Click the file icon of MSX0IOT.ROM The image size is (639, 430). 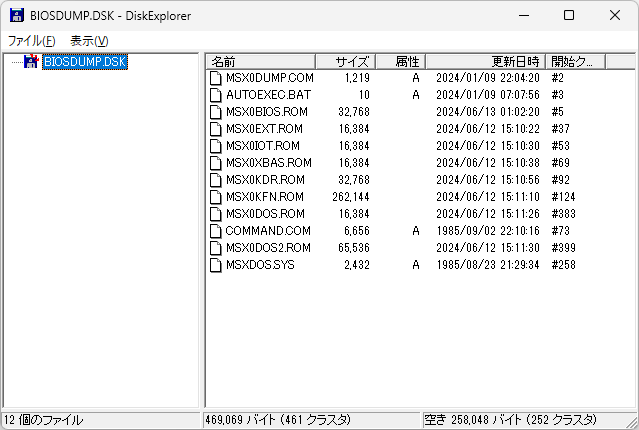tap(216, 146)
